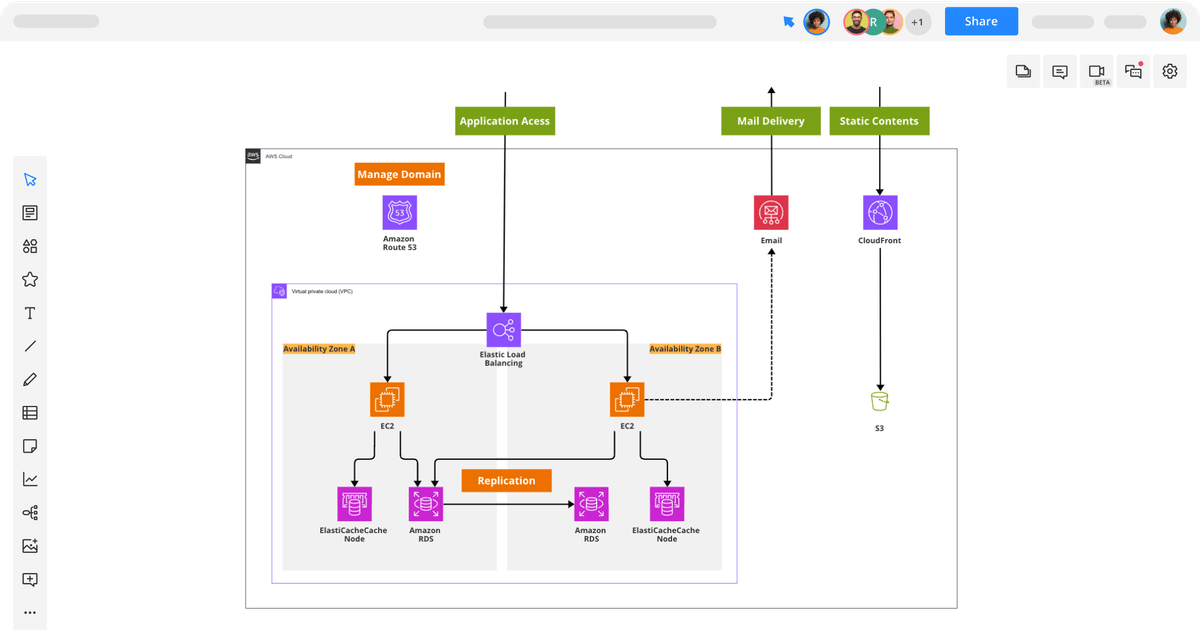The image size is (1200, 630).
Task: Insert a table from the sidebar
Action: tap(30, 413)
